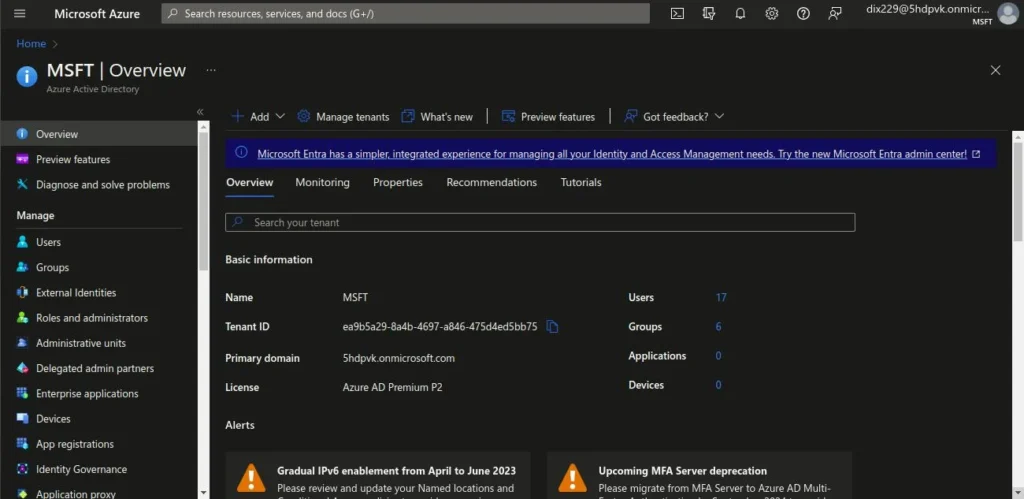This screenshot has width=1024, height=499.
Task: Open the Devices count link
Action: point(718,385)
